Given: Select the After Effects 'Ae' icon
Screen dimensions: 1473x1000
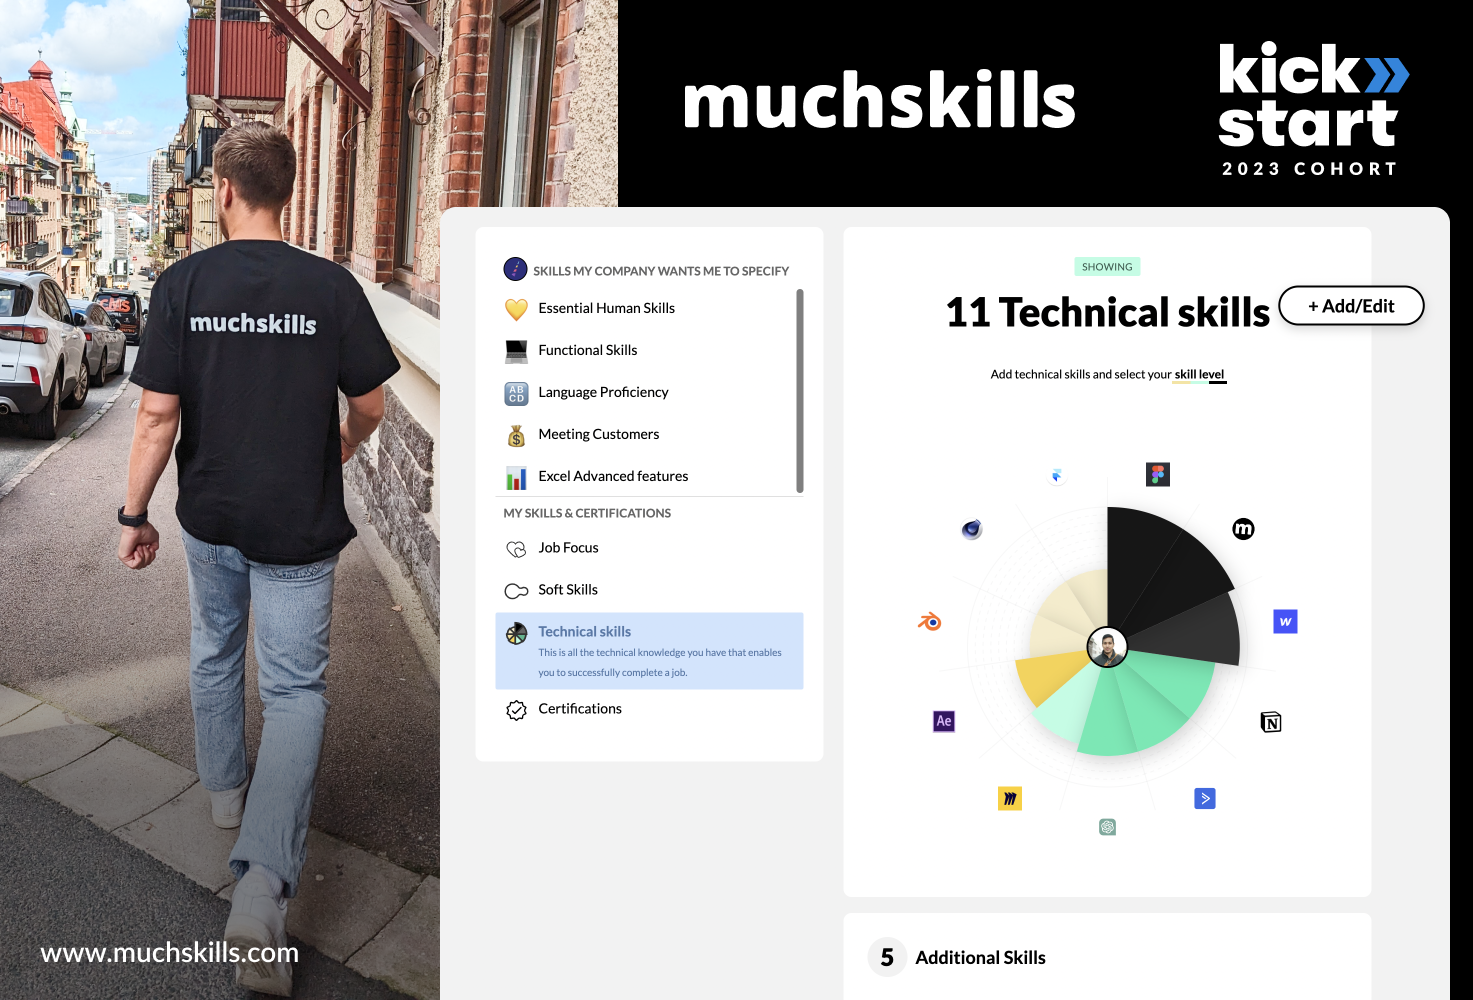Looking at the screenshot, I should point(944,721).
